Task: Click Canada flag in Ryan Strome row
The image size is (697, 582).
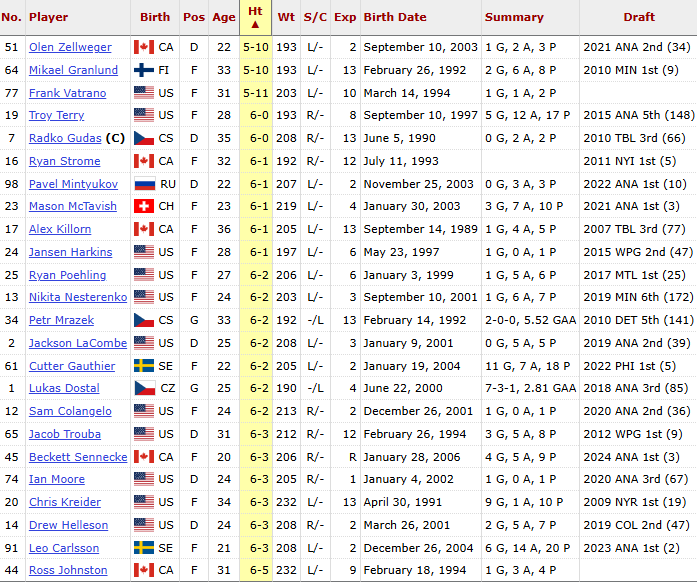Action: 144,161
